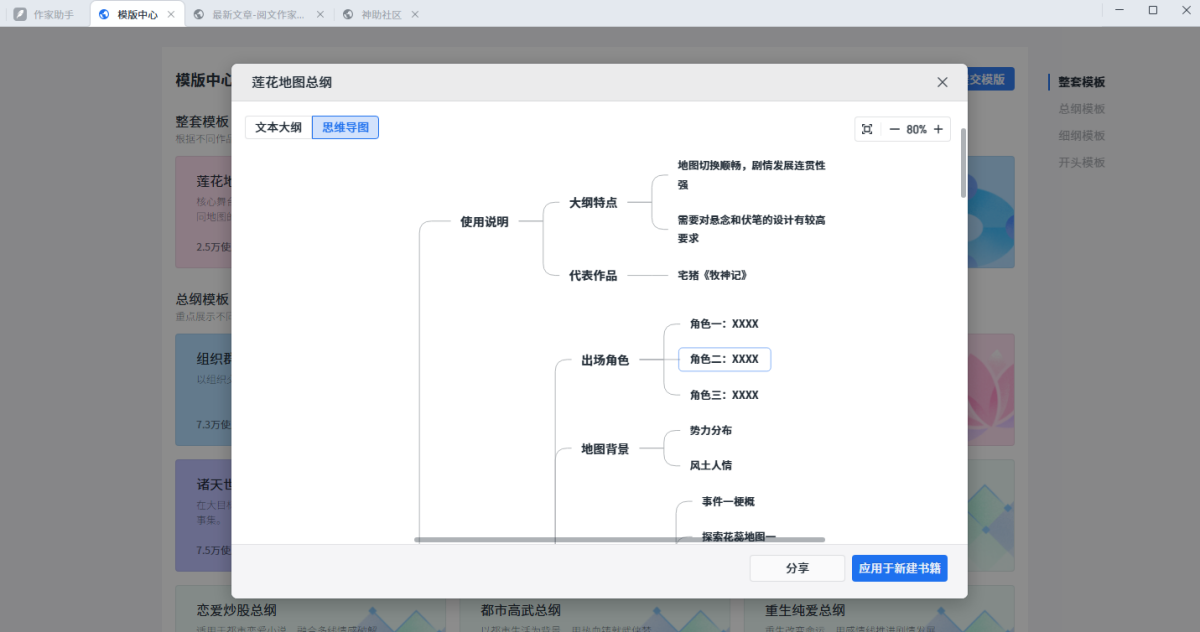Close the 最新文章 tab
This screenshot has width=1200, height=632.
(319, 15)
